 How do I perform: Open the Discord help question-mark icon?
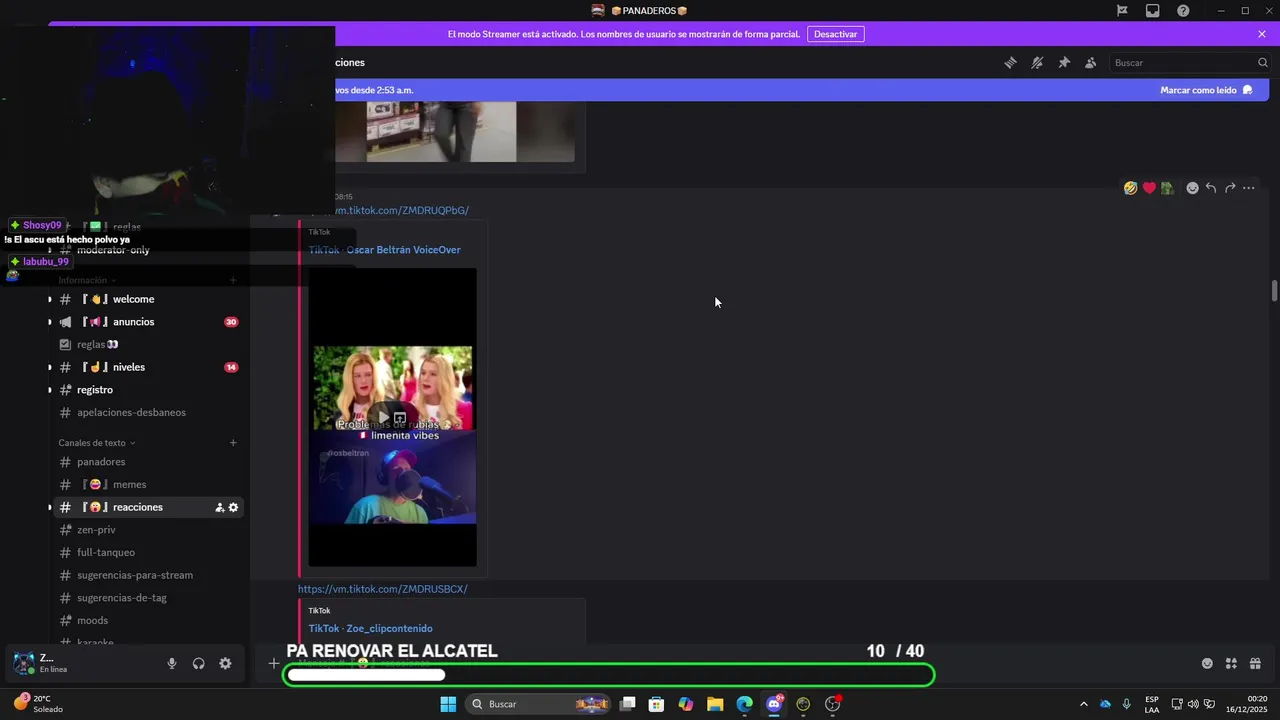point(1184,11)
